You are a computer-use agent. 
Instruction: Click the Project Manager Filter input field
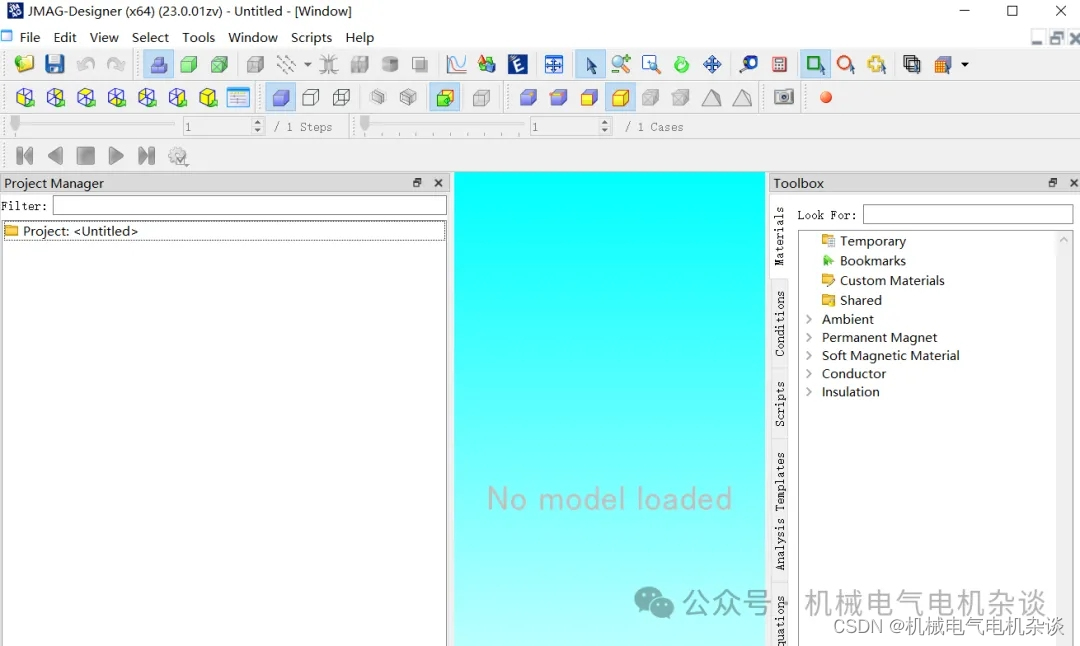[x=250, y=205]
